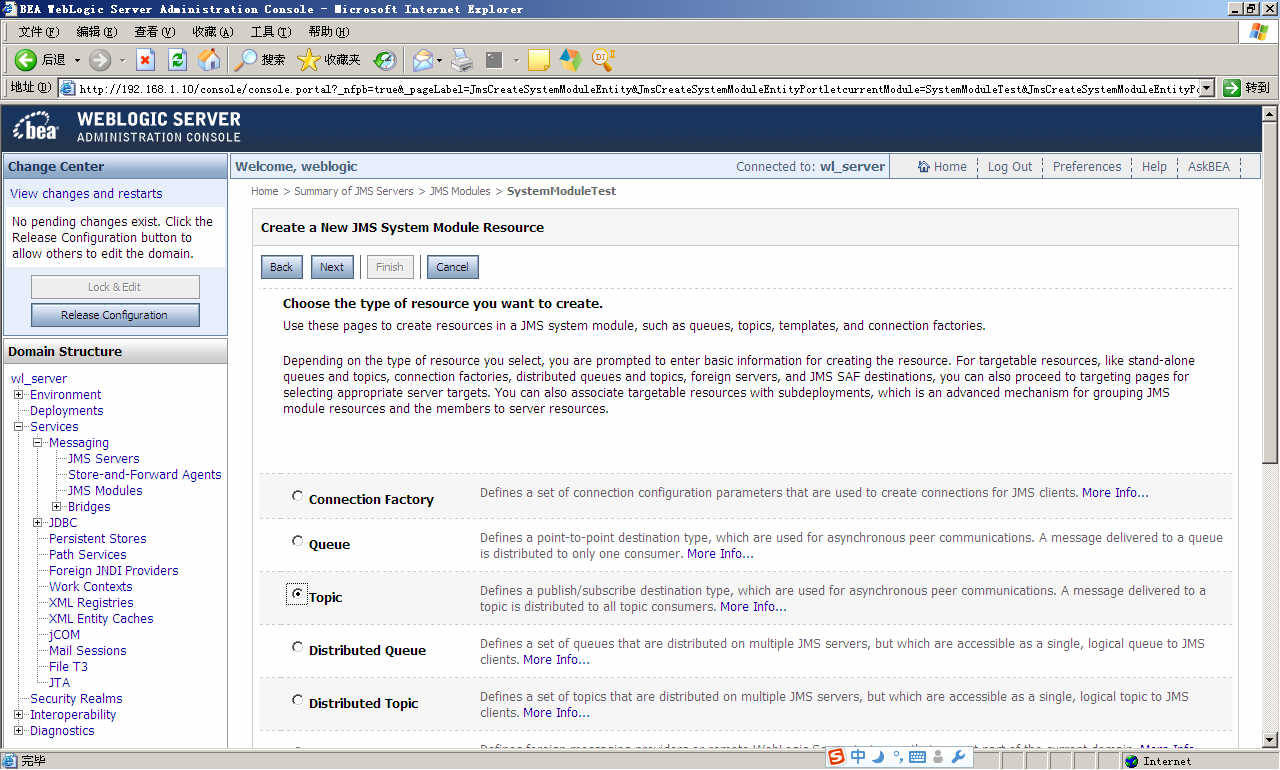The height and width of the screenshot is (770, 1280).
Task: Click the Forward arrow in the IE toolbar
Action: [x=100, y=60]
